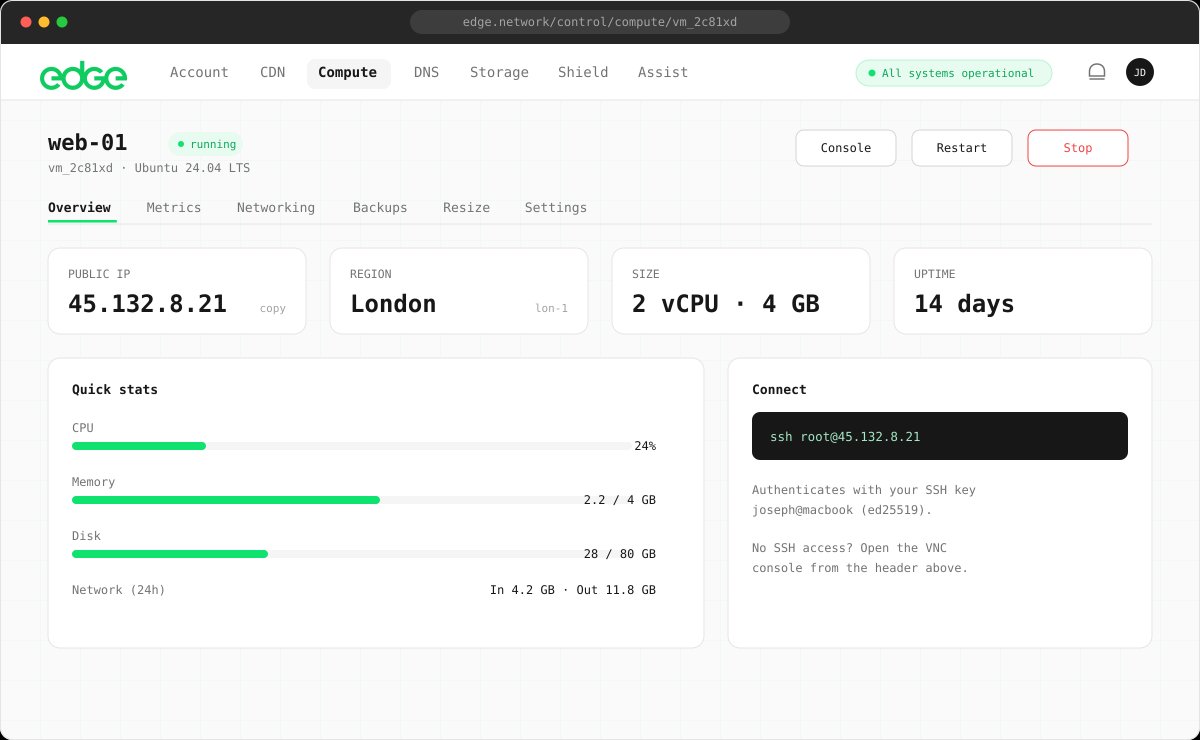Click the green macOS maximize window button
The image size is (1200, 740).
[x=62, y=22]
